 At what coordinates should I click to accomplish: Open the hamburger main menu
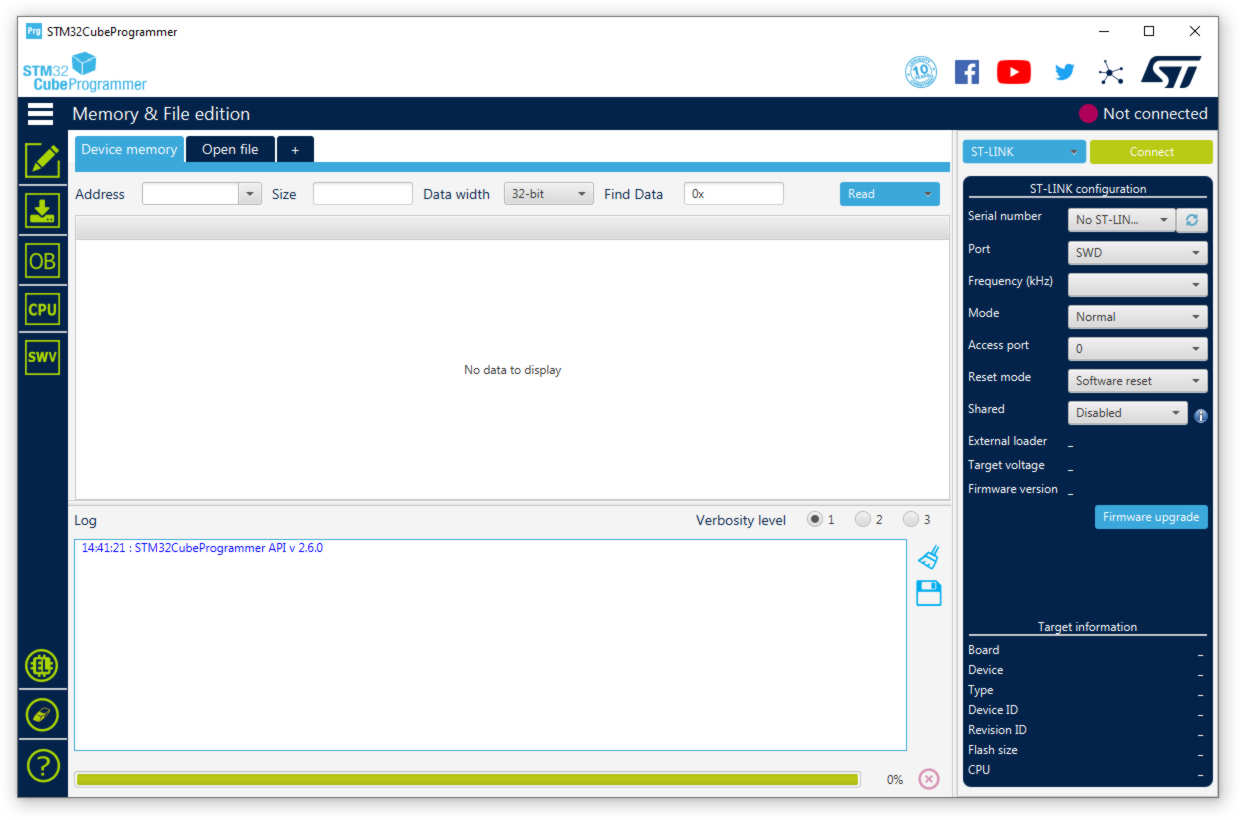(x=40, y=113)
